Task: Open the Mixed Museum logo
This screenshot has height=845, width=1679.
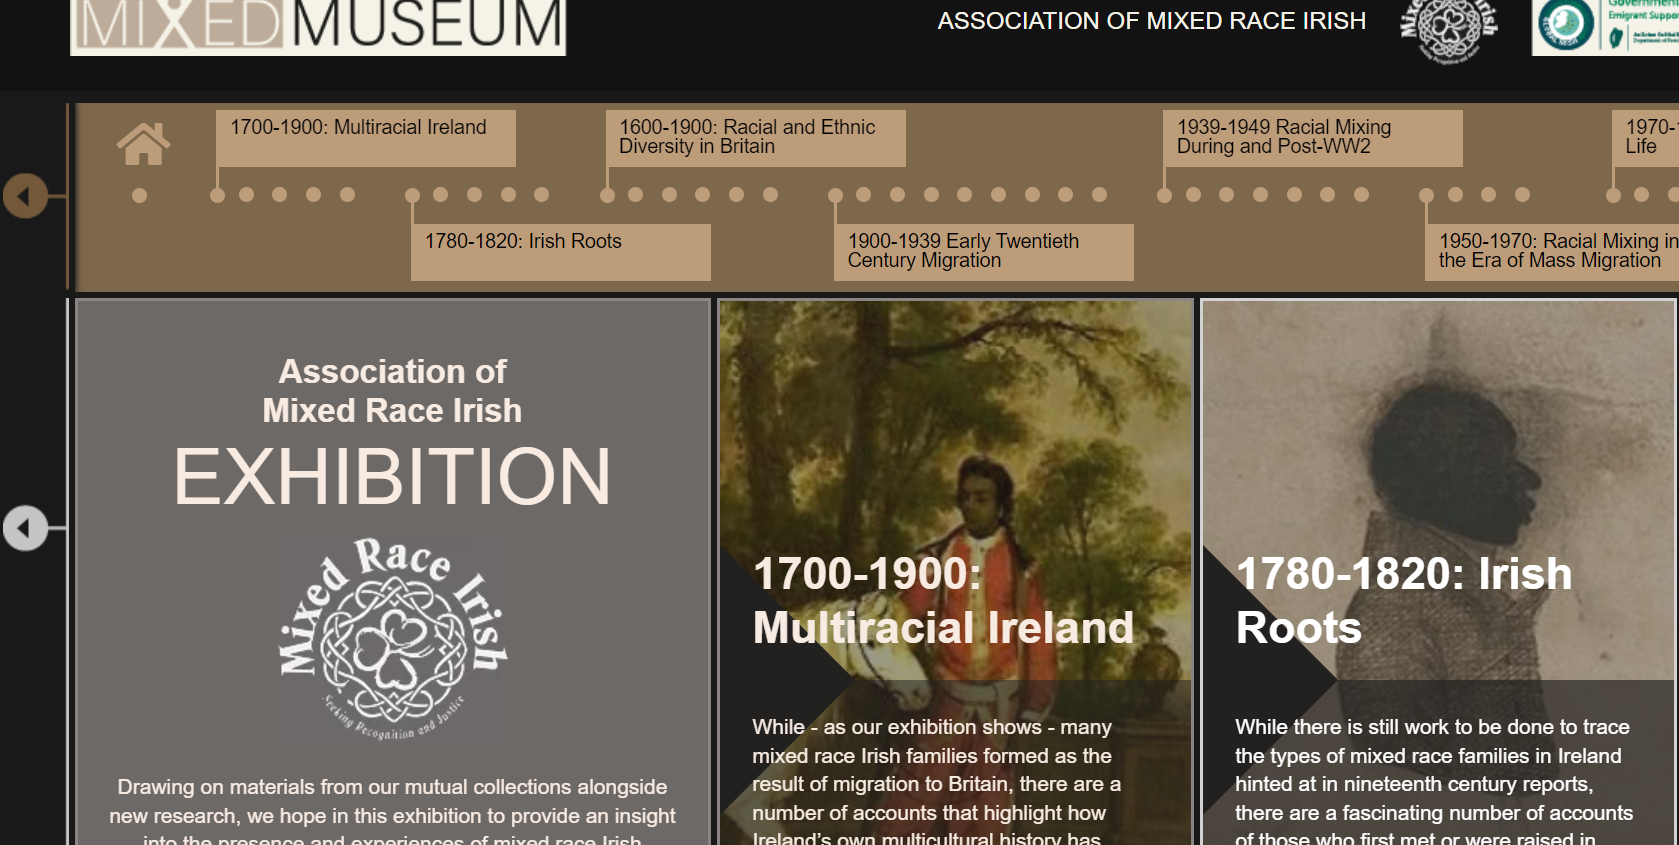Action: click(318, 25)
